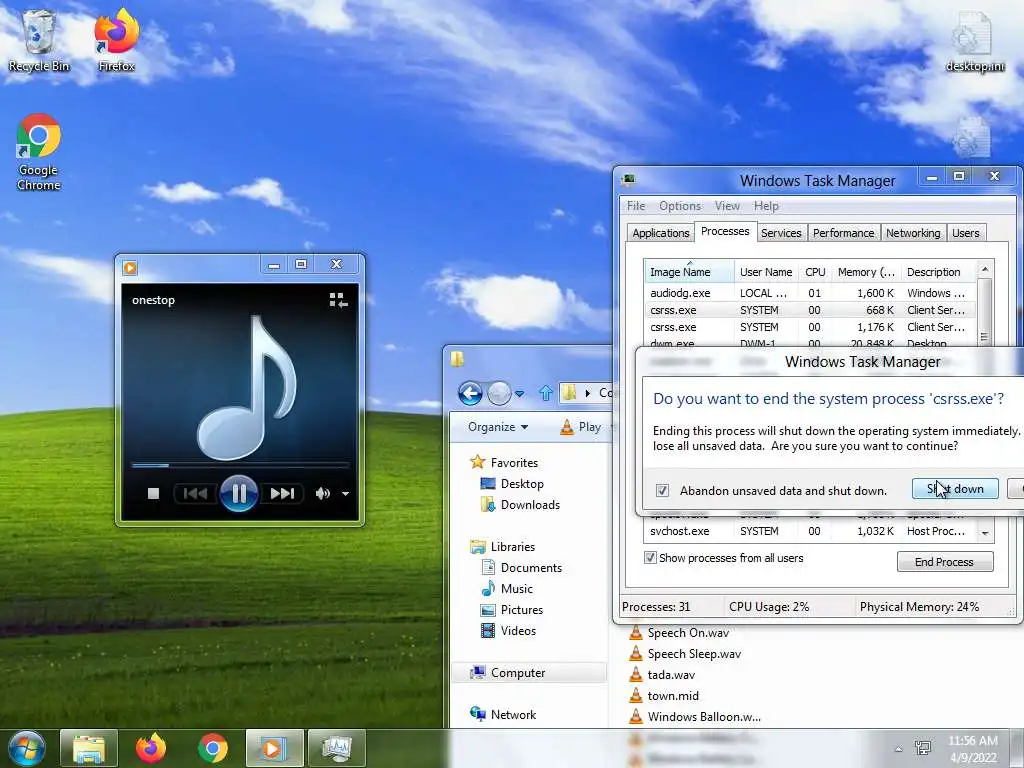Switch to the Networking tab

point(913,233)
